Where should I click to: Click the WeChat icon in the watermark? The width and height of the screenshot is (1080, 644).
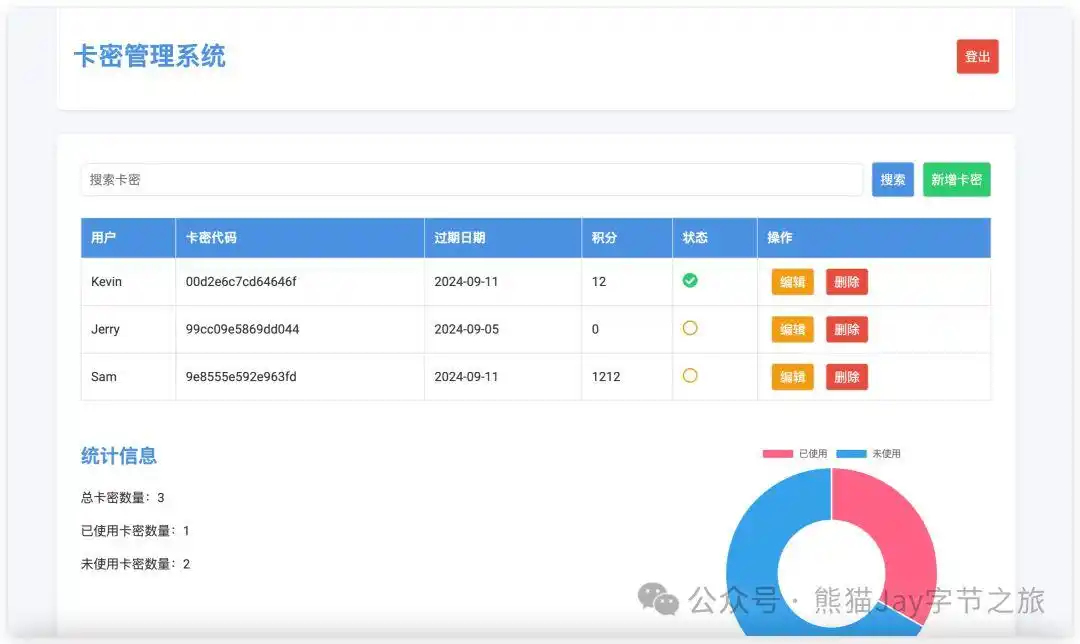pos(655,596)
